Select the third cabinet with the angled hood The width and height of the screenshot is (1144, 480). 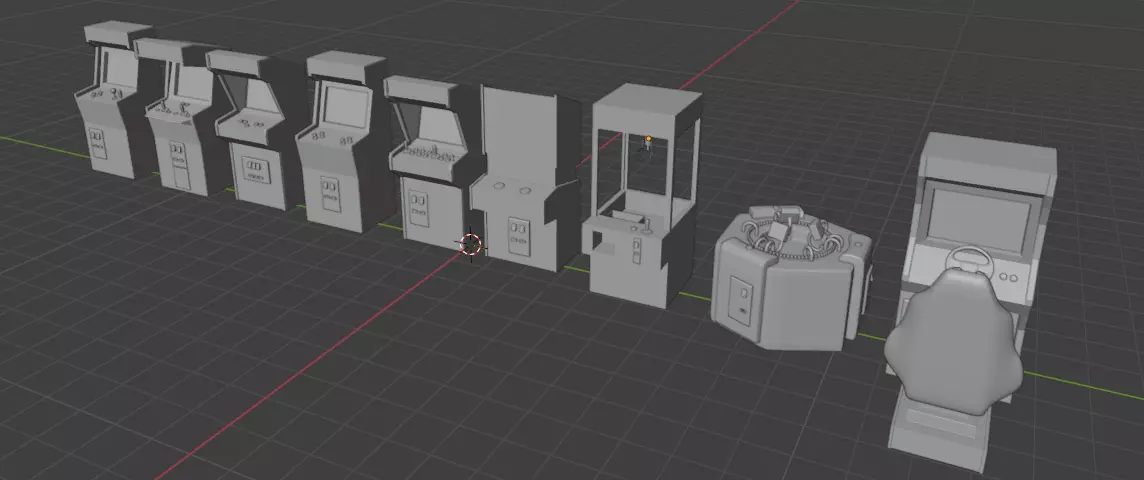pyautogui.click(x=255, y=130)
